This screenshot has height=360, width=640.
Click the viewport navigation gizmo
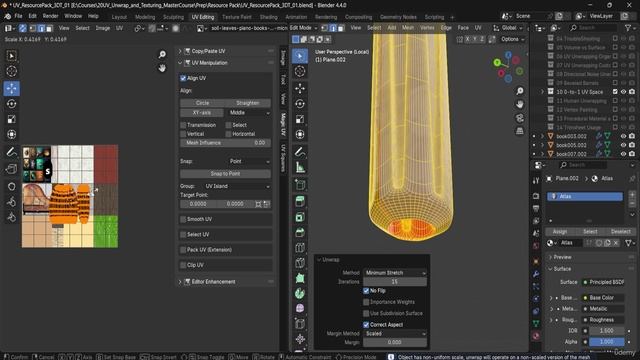point(508,67)
